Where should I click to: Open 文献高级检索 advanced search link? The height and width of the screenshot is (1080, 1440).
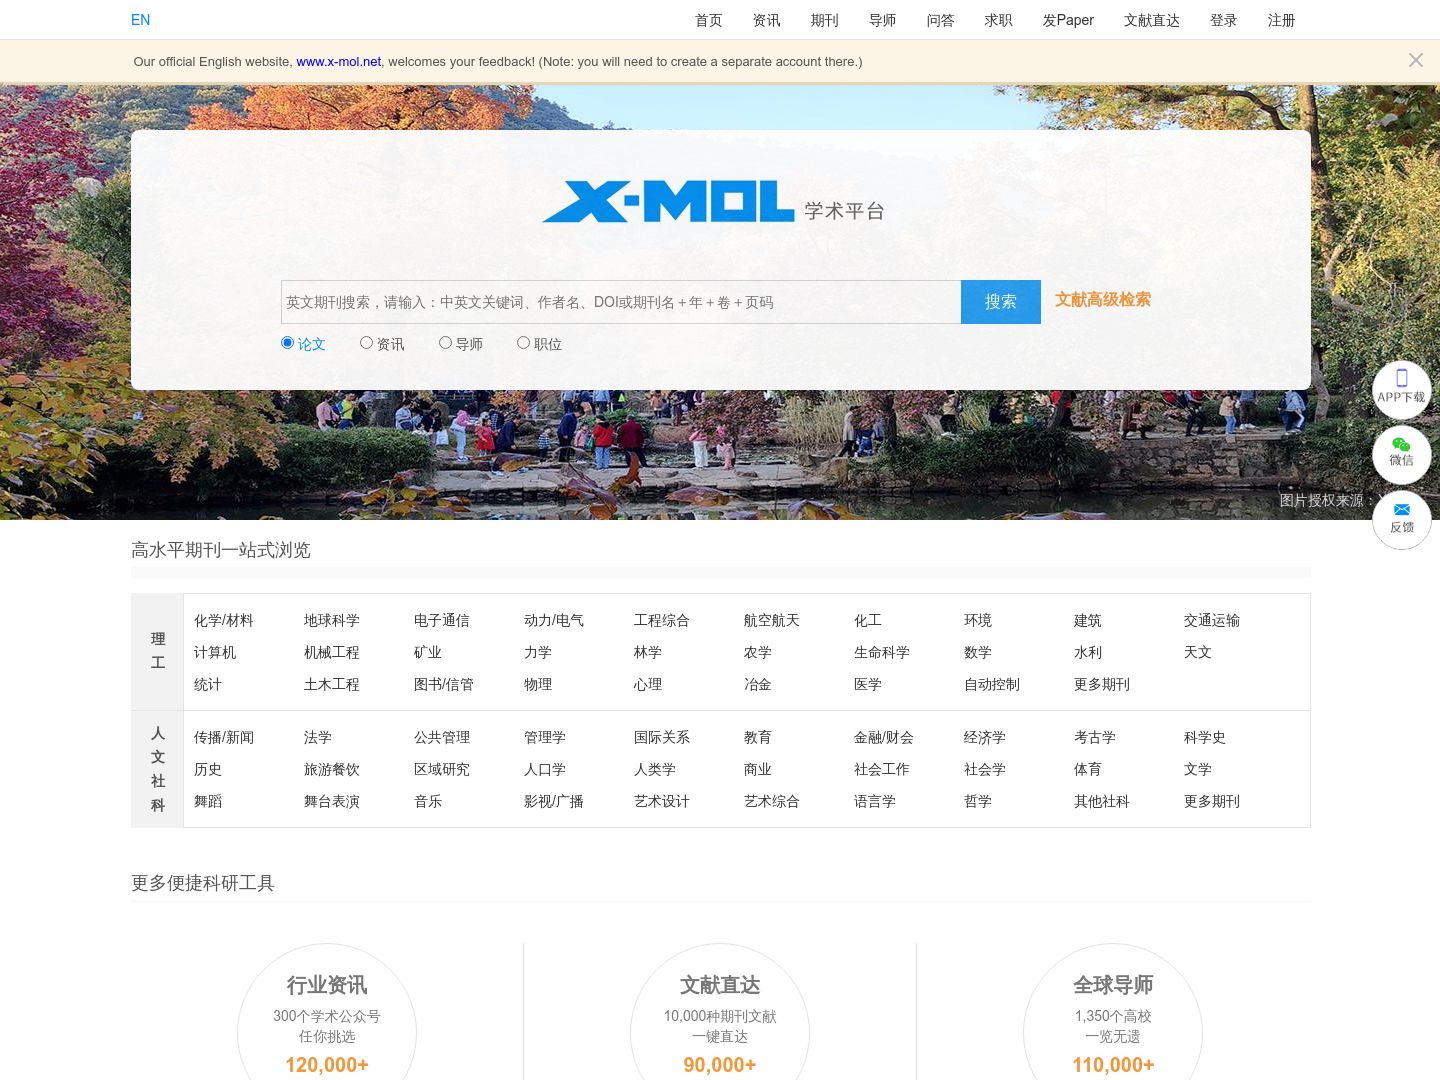(x=1103, y=299)
